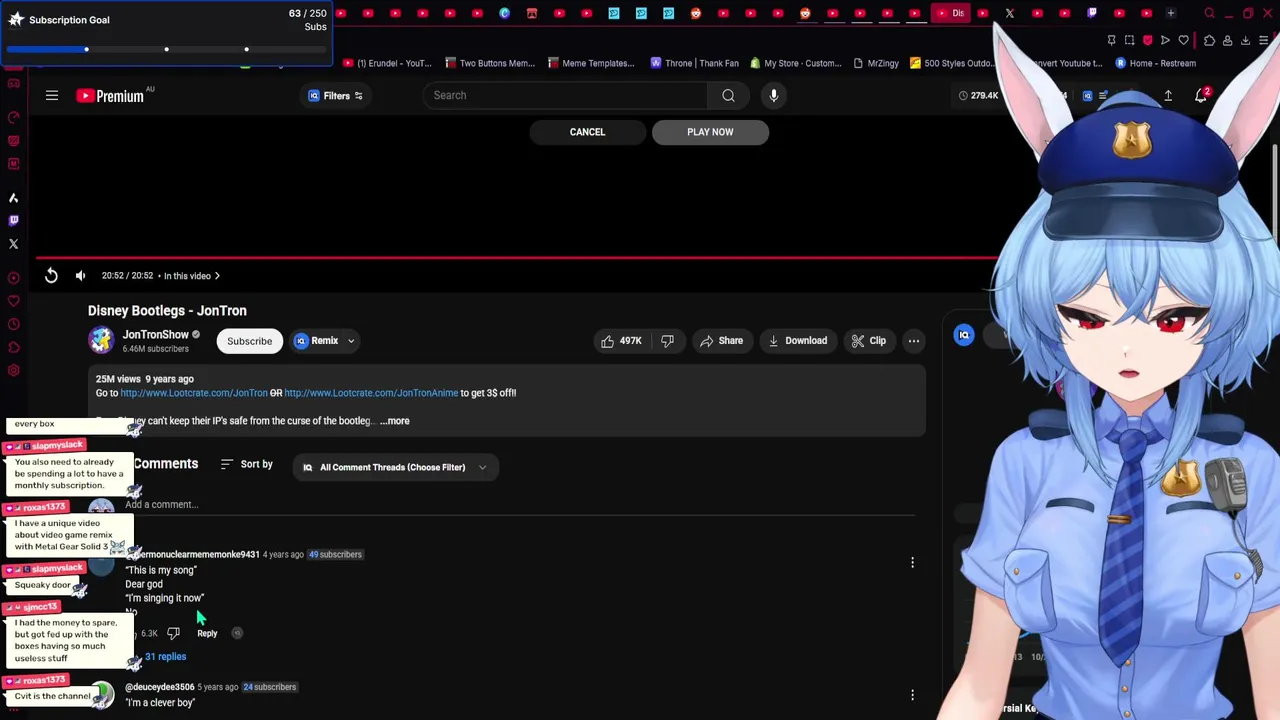Viewport: 1280px width, 720px height.
Task: Open the My Store bookmark
Action: [x=796, y=63]
